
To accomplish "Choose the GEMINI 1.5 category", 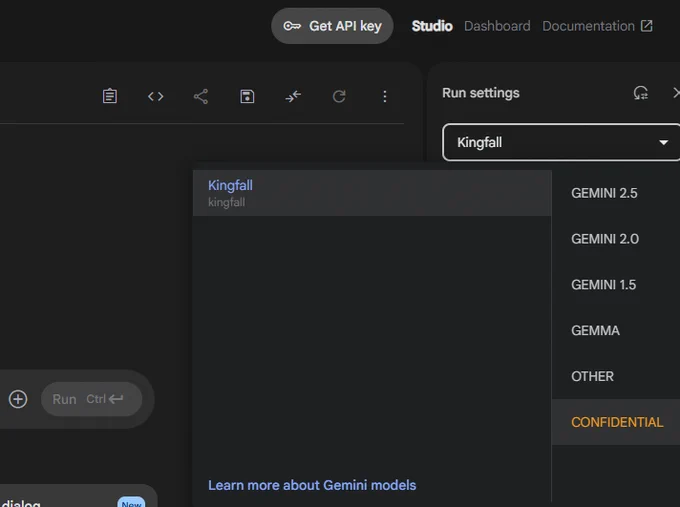I will pos(616,285).
